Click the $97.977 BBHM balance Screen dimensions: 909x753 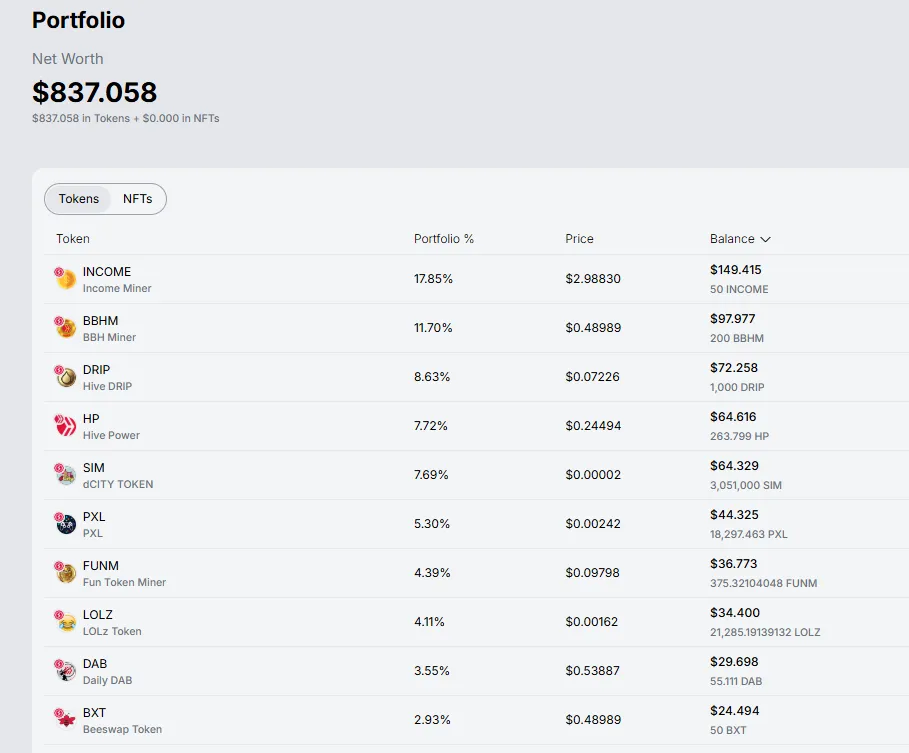(733, 319)
